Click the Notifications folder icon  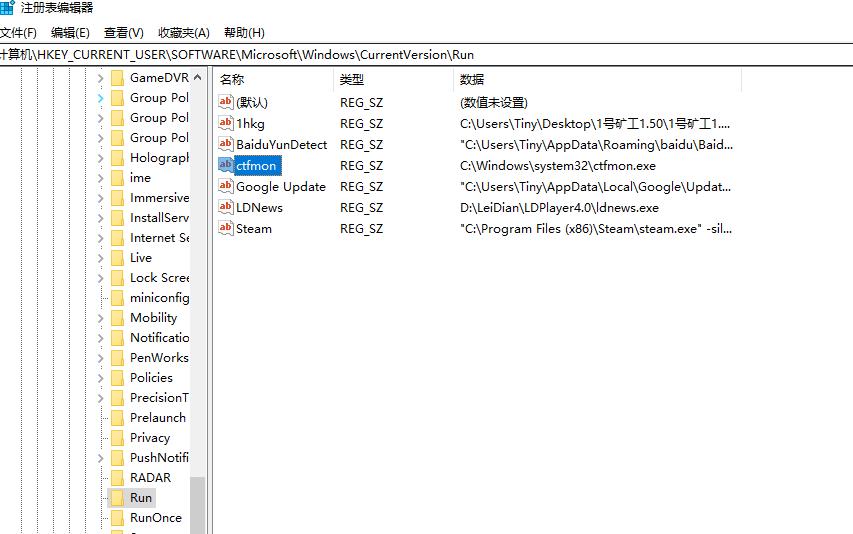click(x=117, y=338)
